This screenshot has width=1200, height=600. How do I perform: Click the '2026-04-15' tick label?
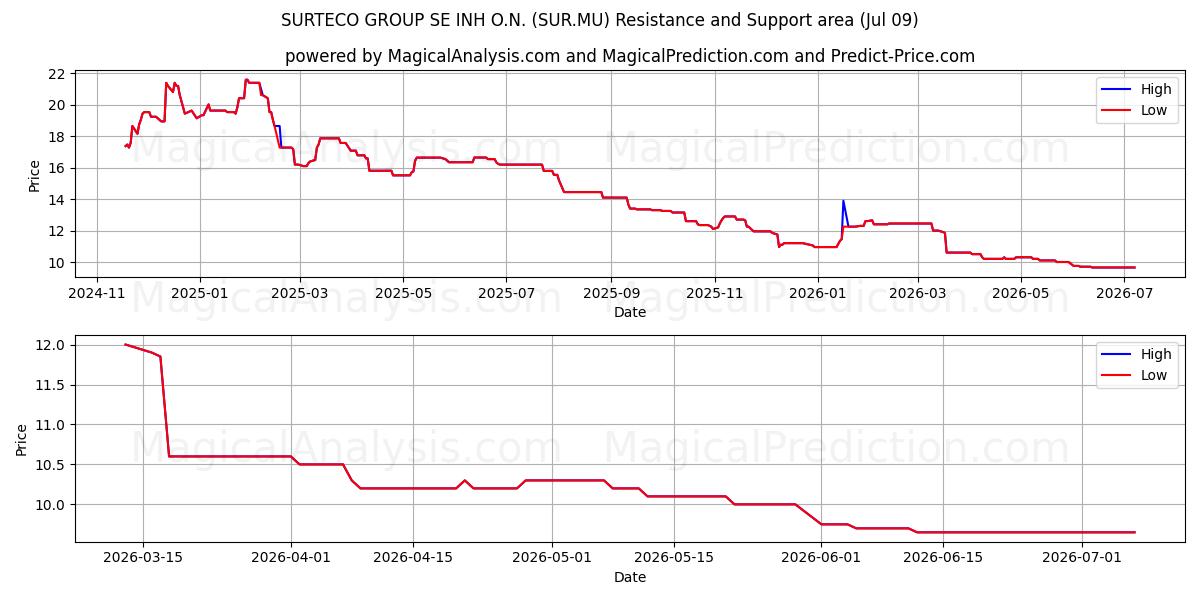(413, 559)
